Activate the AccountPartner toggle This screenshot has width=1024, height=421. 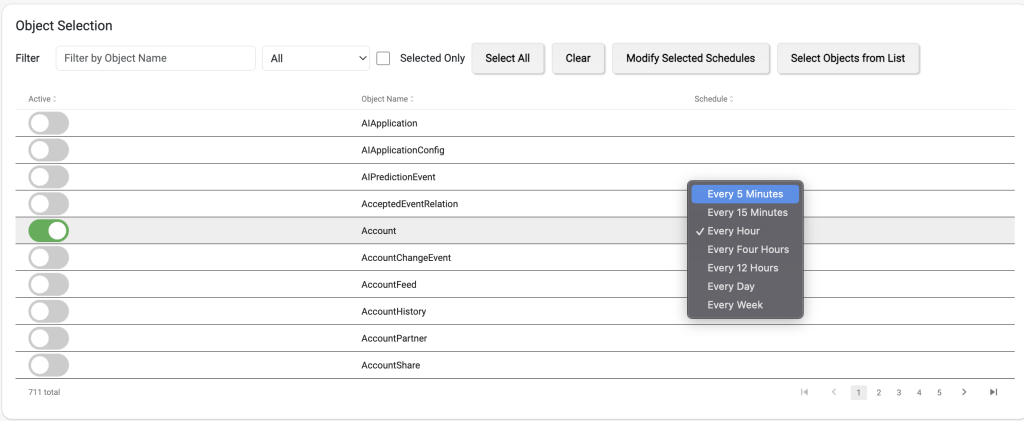click(x=48, y=338)
